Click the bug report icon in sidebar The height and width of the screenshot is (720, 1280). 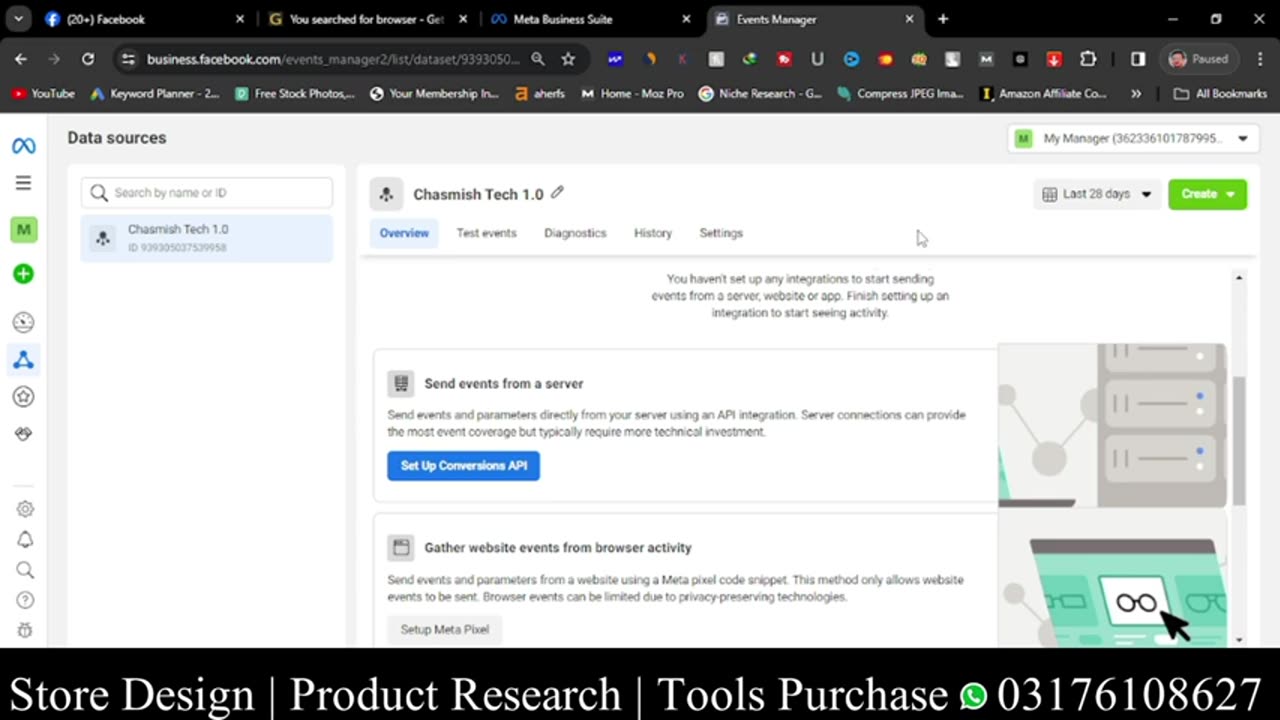[x=25, y=630]
